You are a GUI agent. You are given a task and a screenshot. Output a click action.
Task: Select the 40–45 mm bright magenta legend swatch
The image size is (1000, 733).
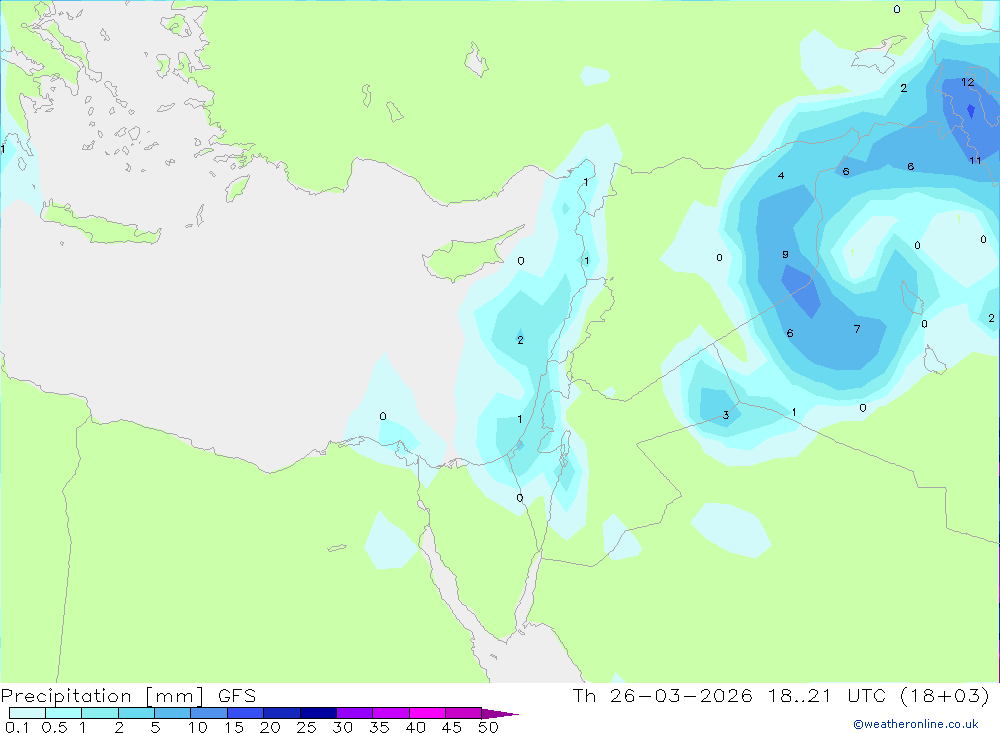(x=427, y=713)
